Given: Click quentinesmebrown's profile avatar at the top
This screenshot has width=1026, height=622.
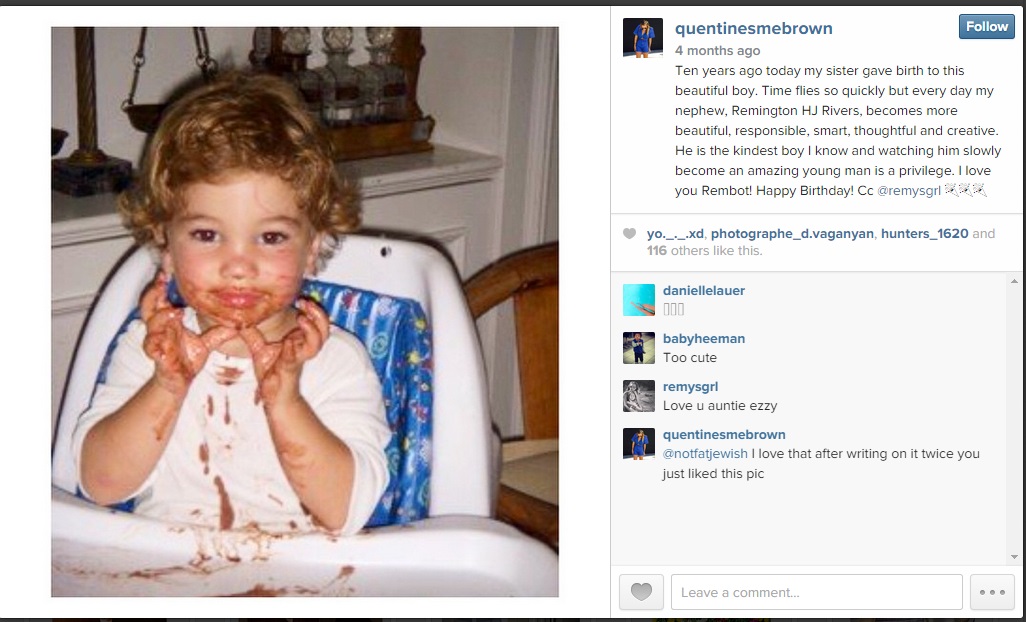Looking at the screenshot, I should click(x=643, y=38).
